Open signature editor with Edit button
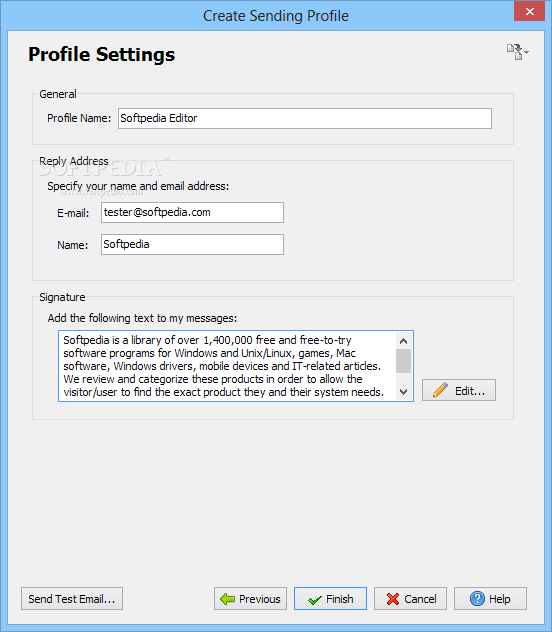This screenshot has width=552, height=632. click(x=459, y=390)
